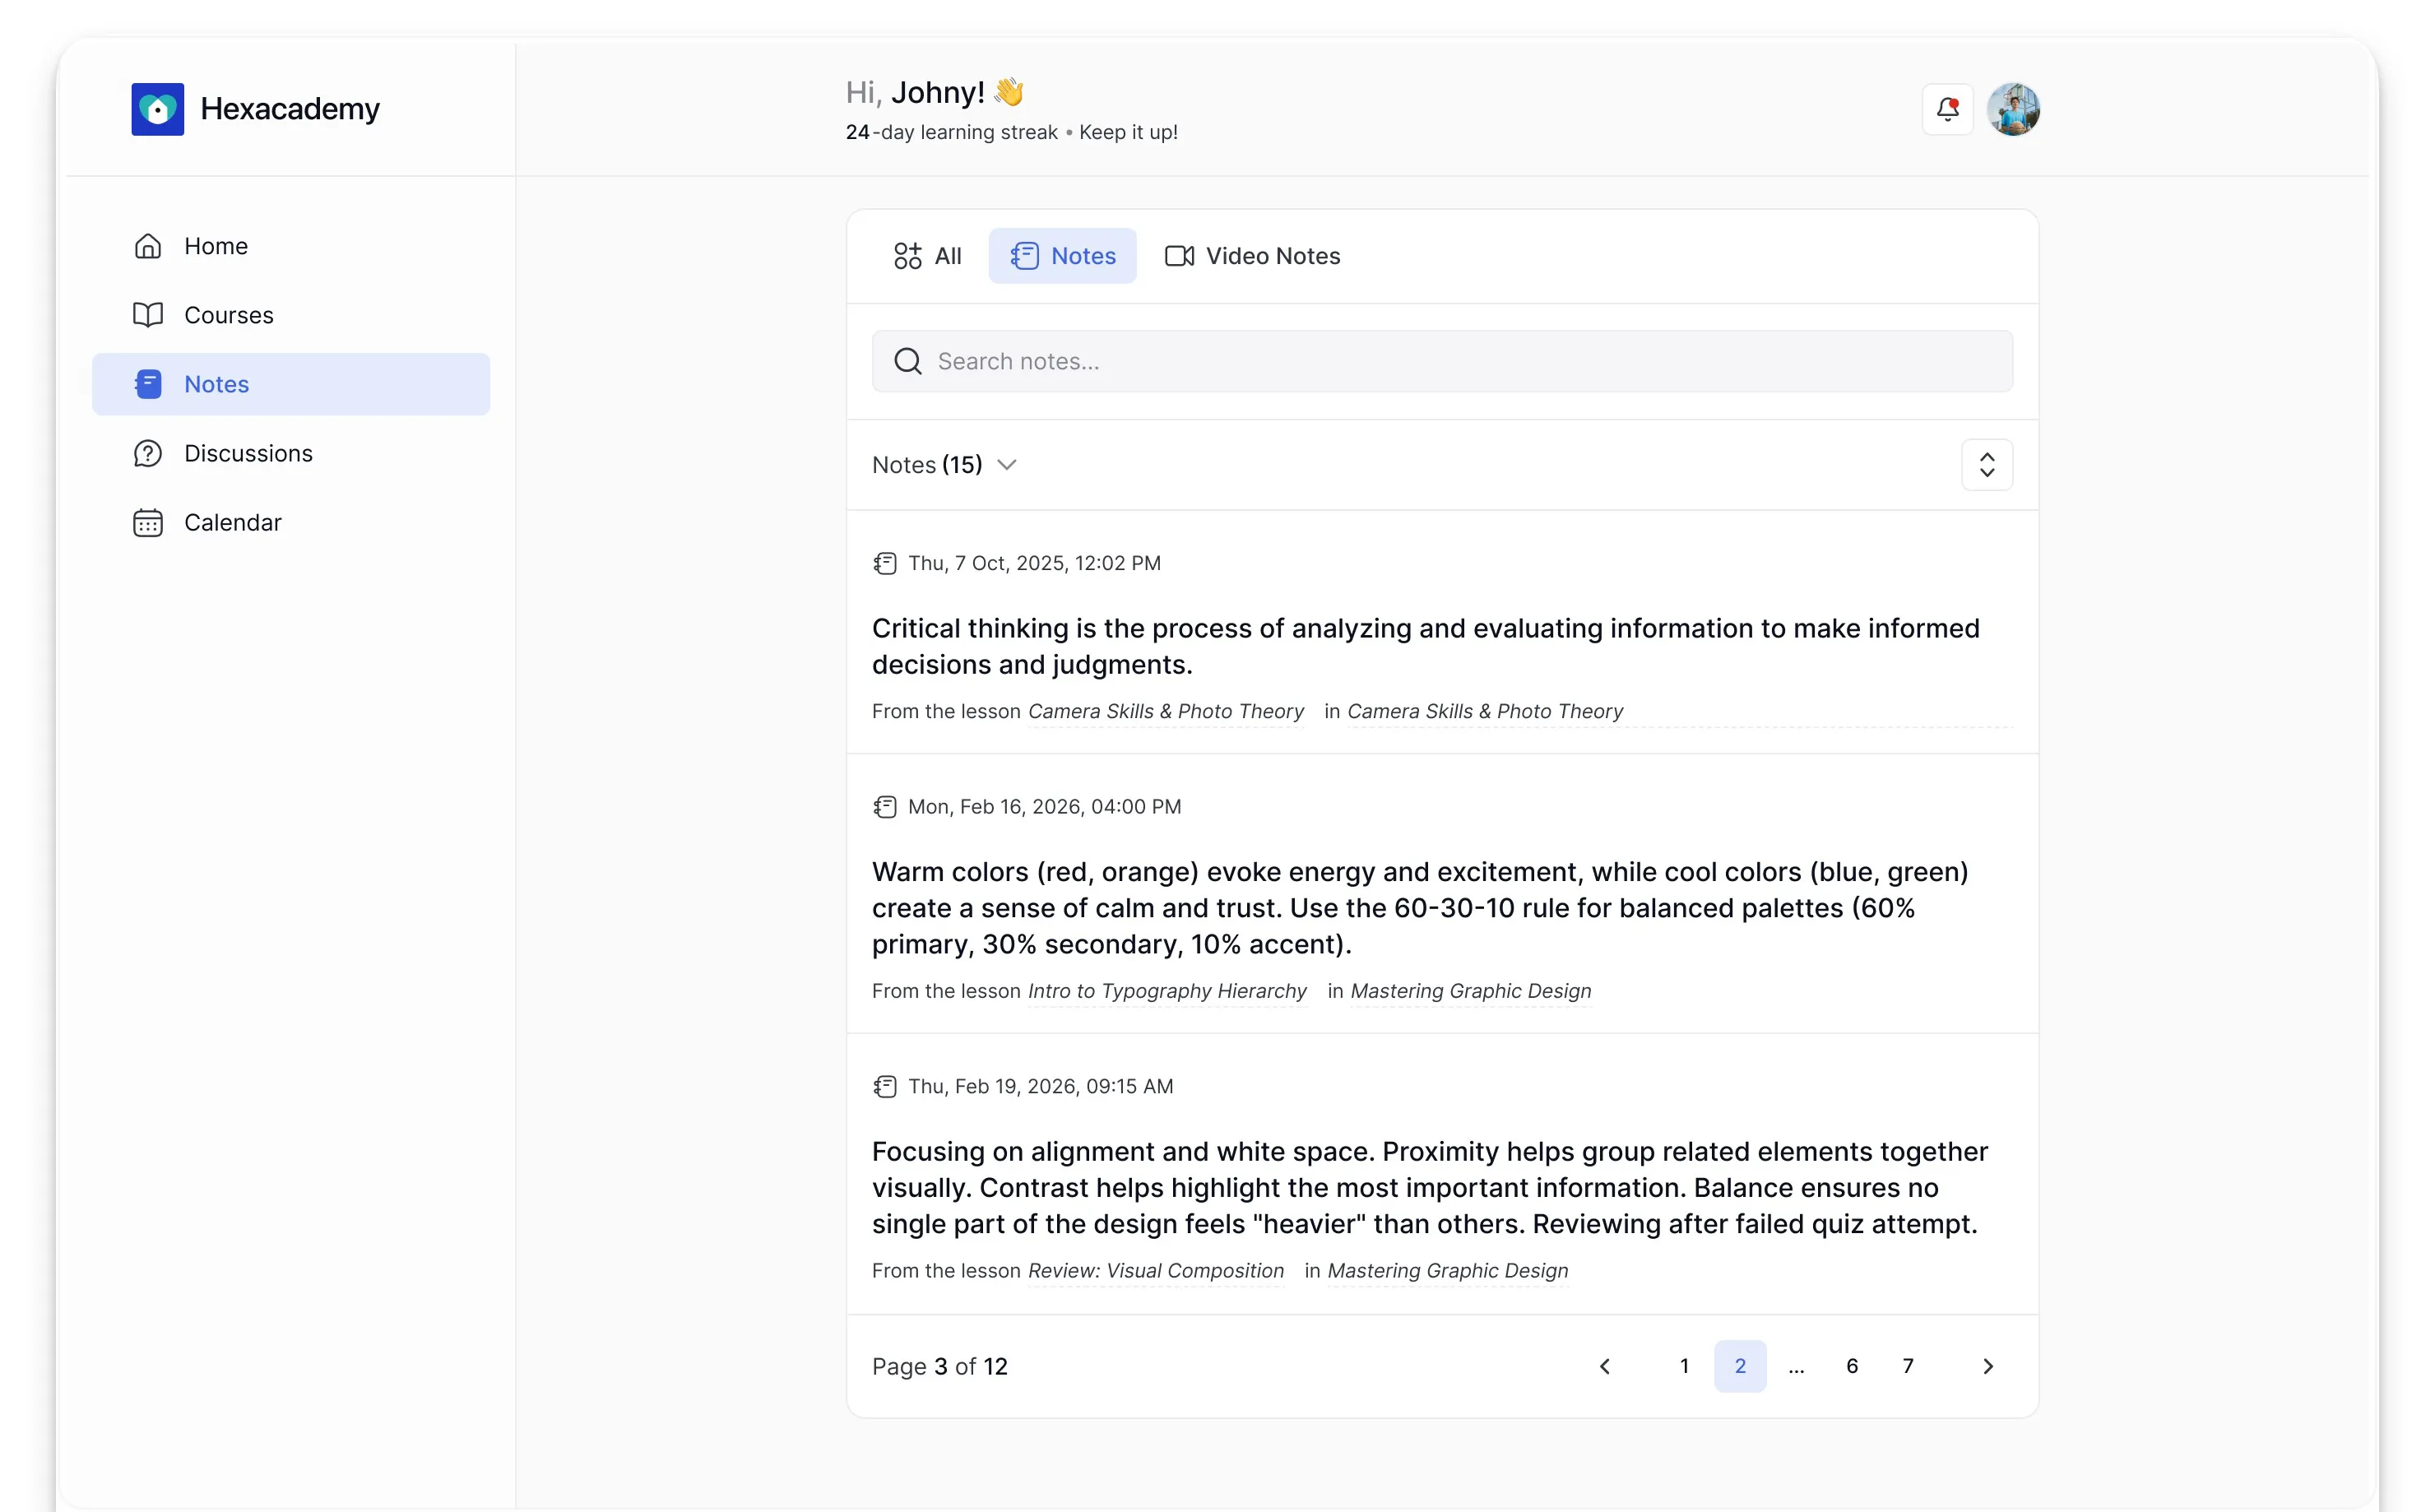
Task: Open Johny's profile avatar
Action: tap(2013, 109)
